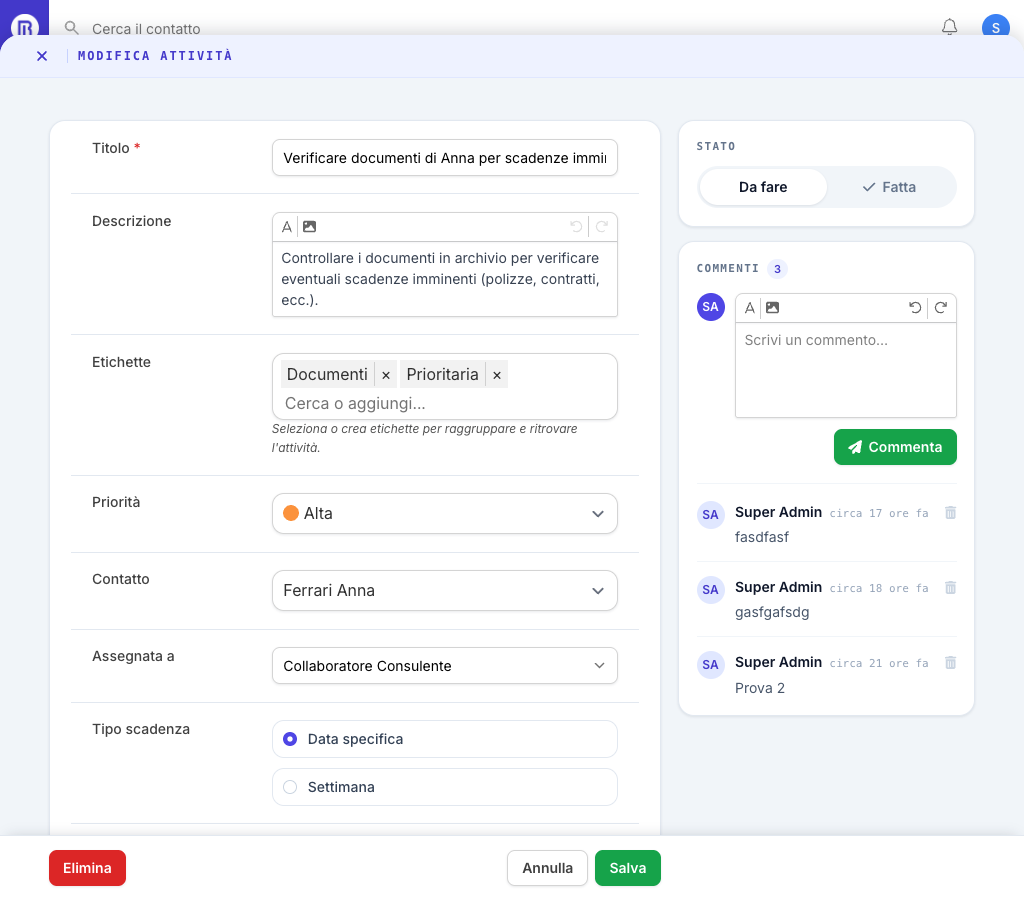
Task: Mark the activity as Fatta
Action: coord(889,187)
